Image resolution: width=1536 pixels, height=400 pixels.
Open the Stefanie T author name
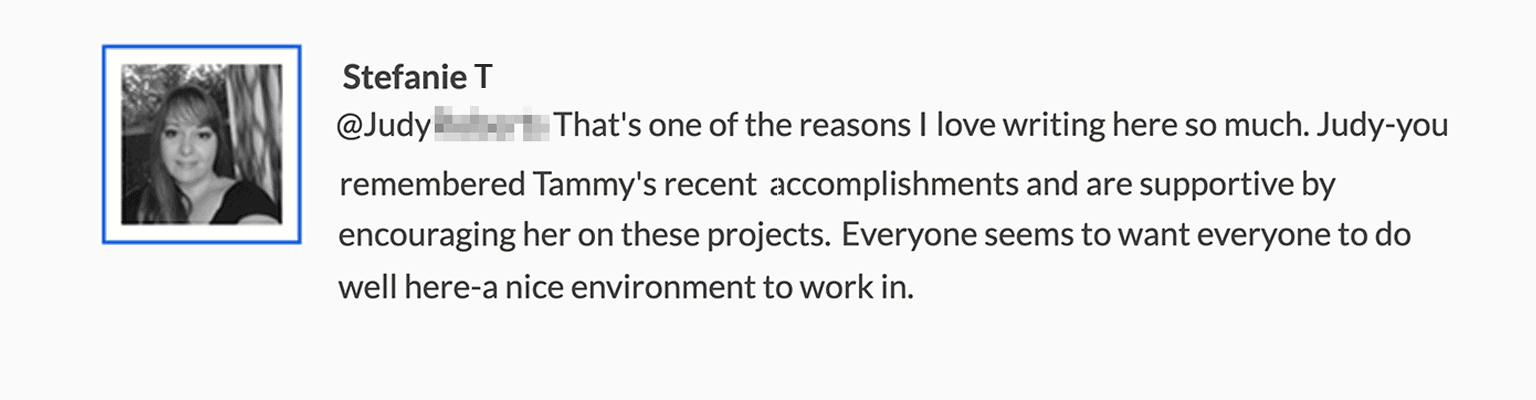tap(418, 77)
